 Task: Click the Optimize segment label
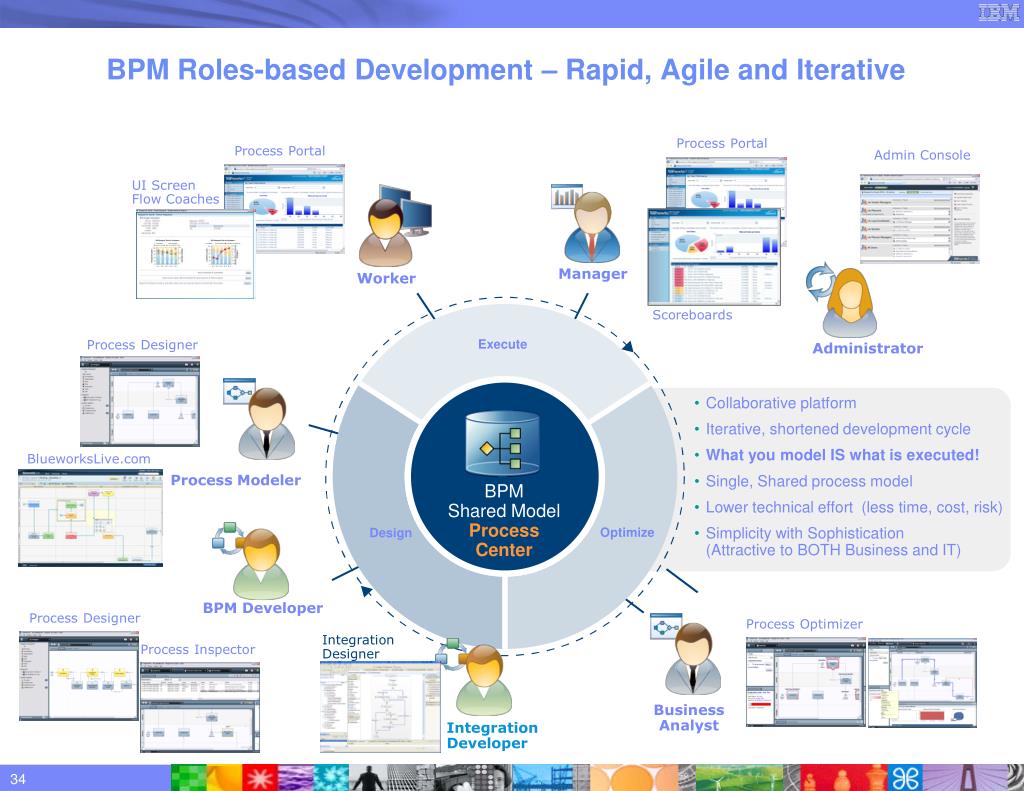(x=627, y=532)
